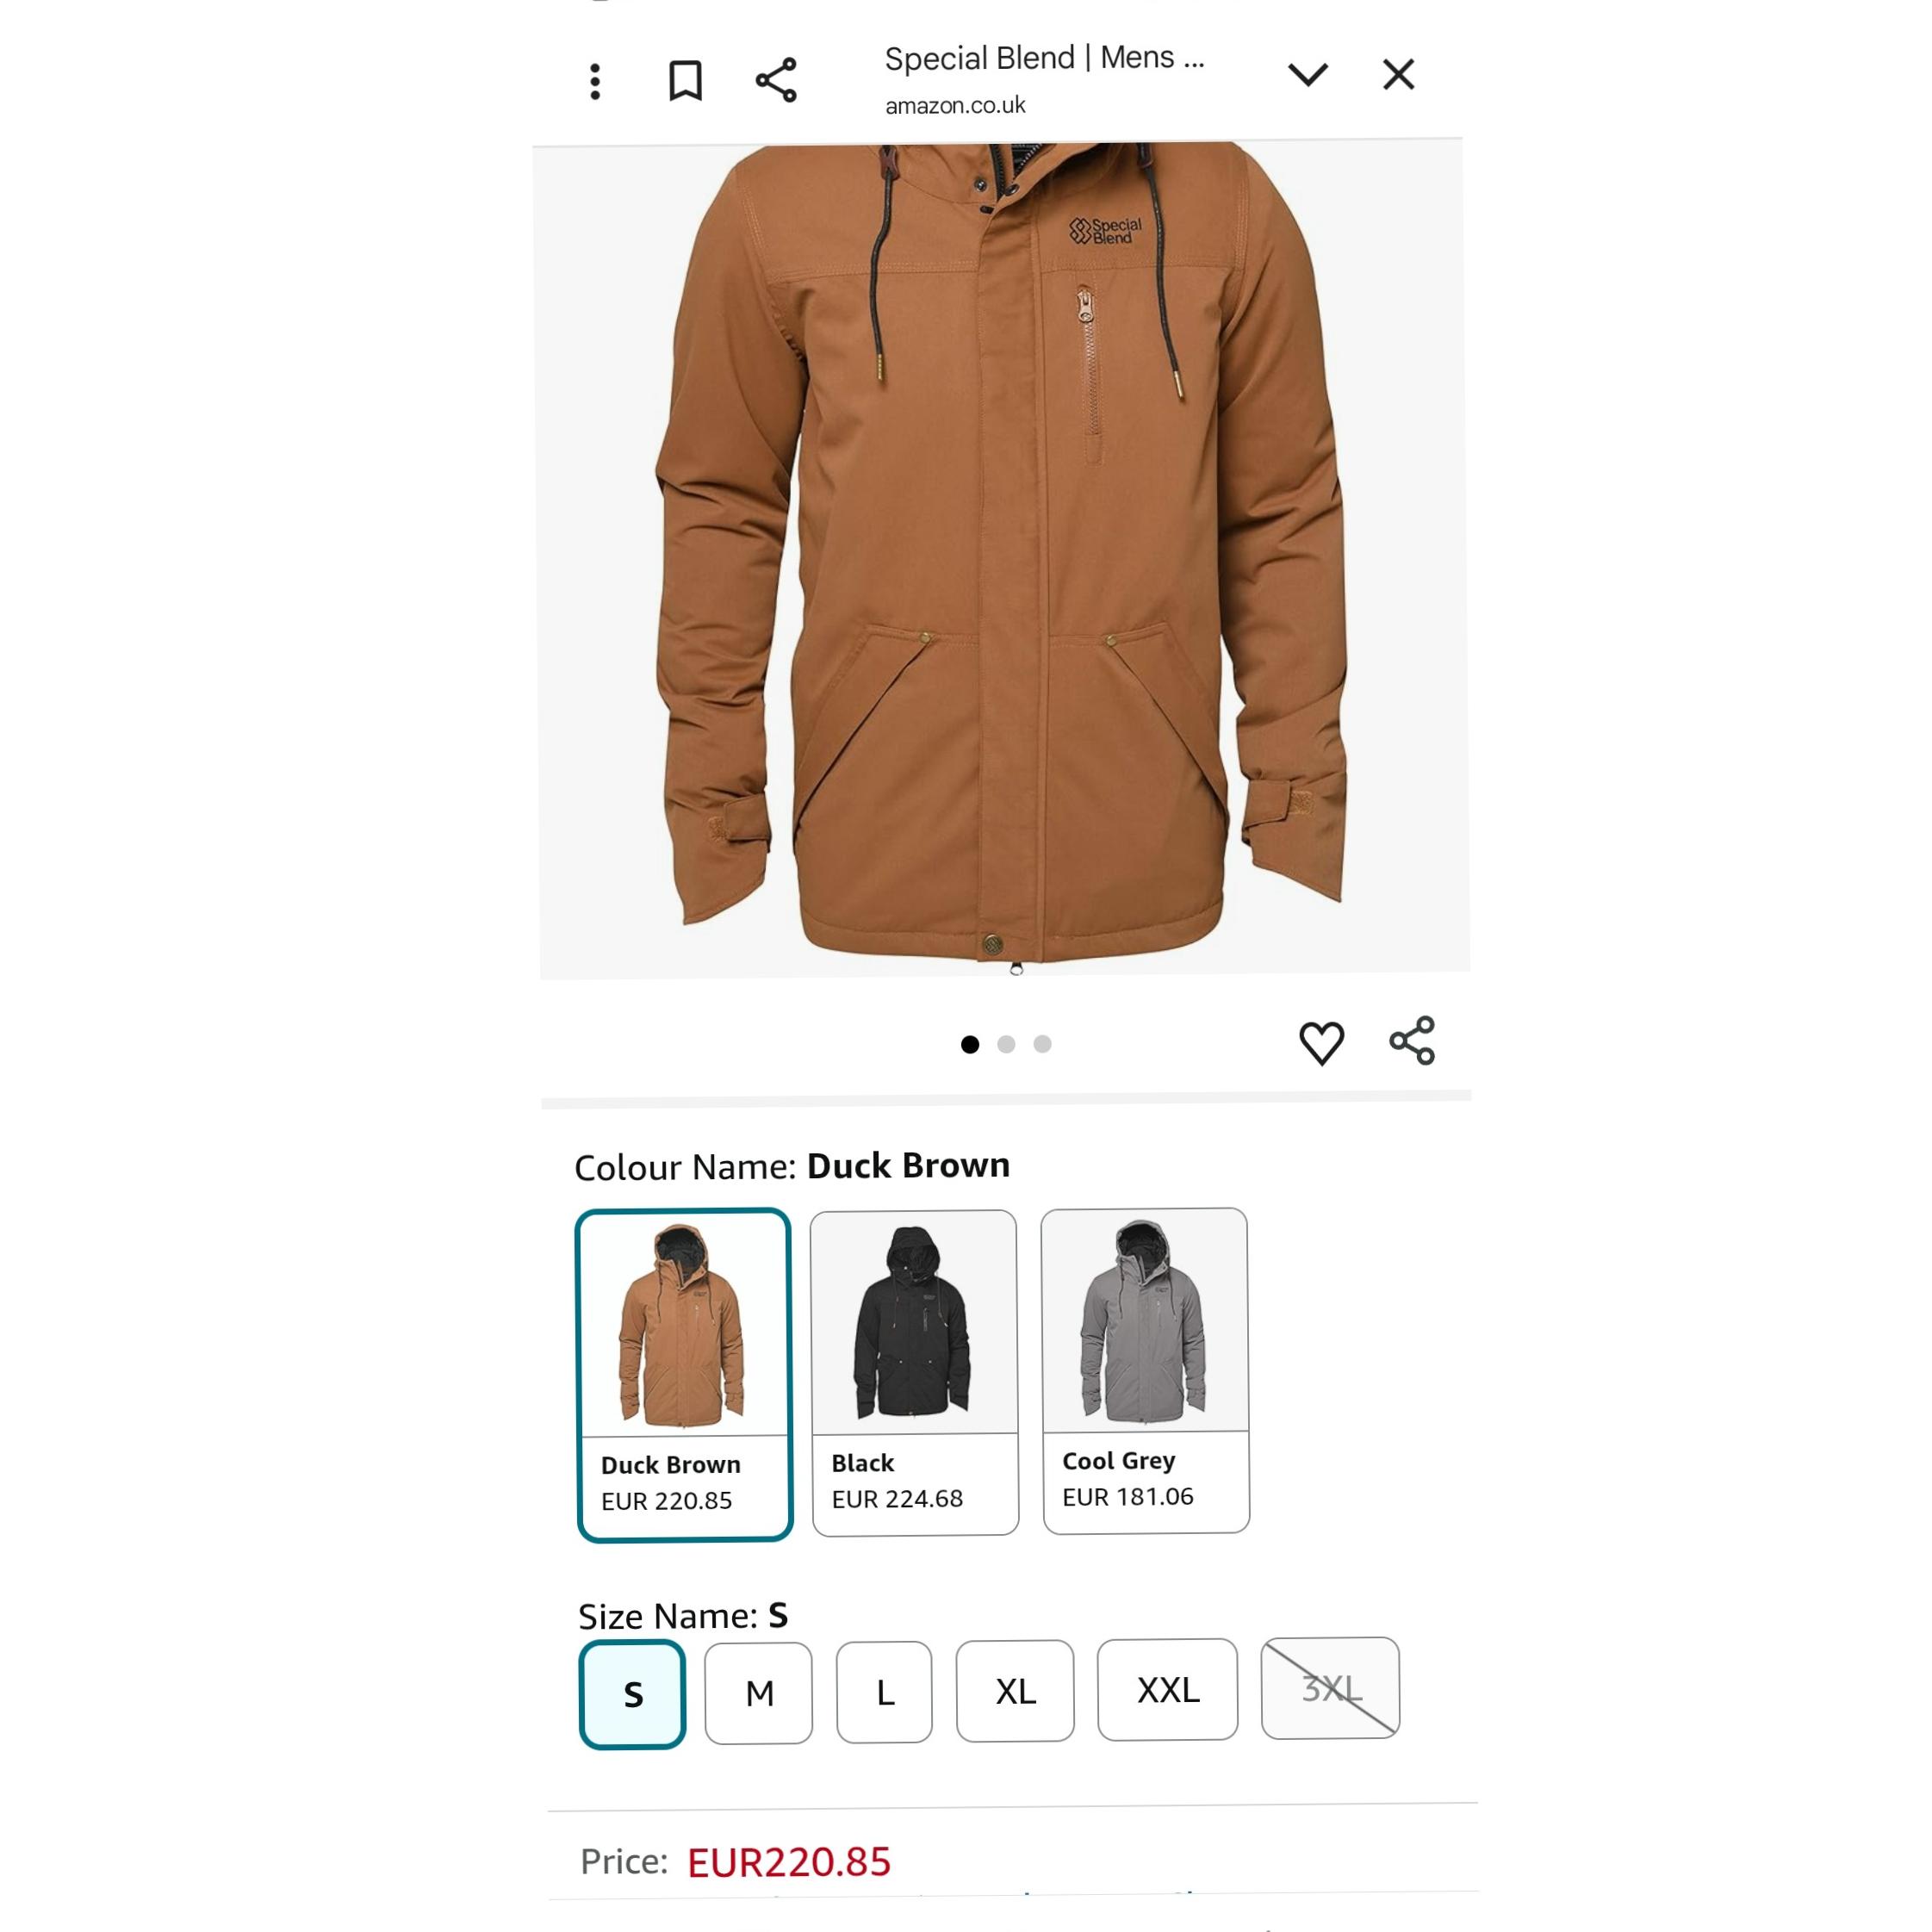Select size L
The width and height of the screenshot is (1932, 1932).
coord(885,1692)
